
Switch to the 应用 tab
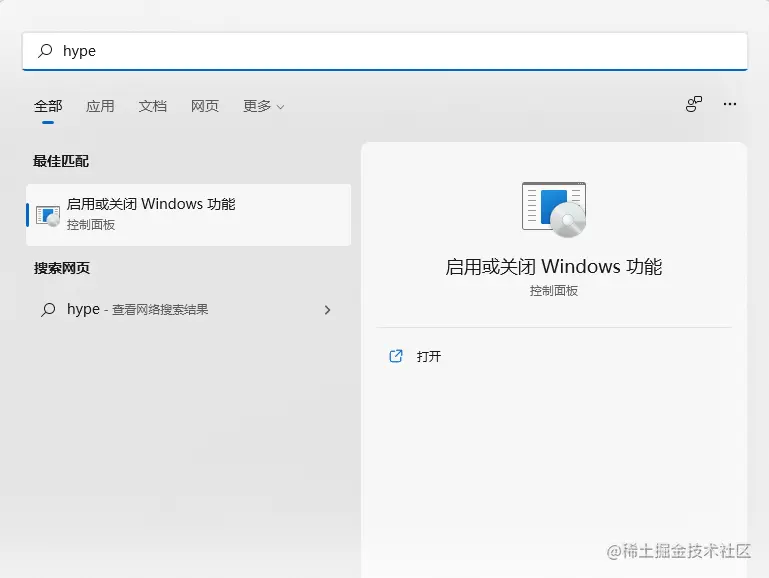(x=100, y=106)
